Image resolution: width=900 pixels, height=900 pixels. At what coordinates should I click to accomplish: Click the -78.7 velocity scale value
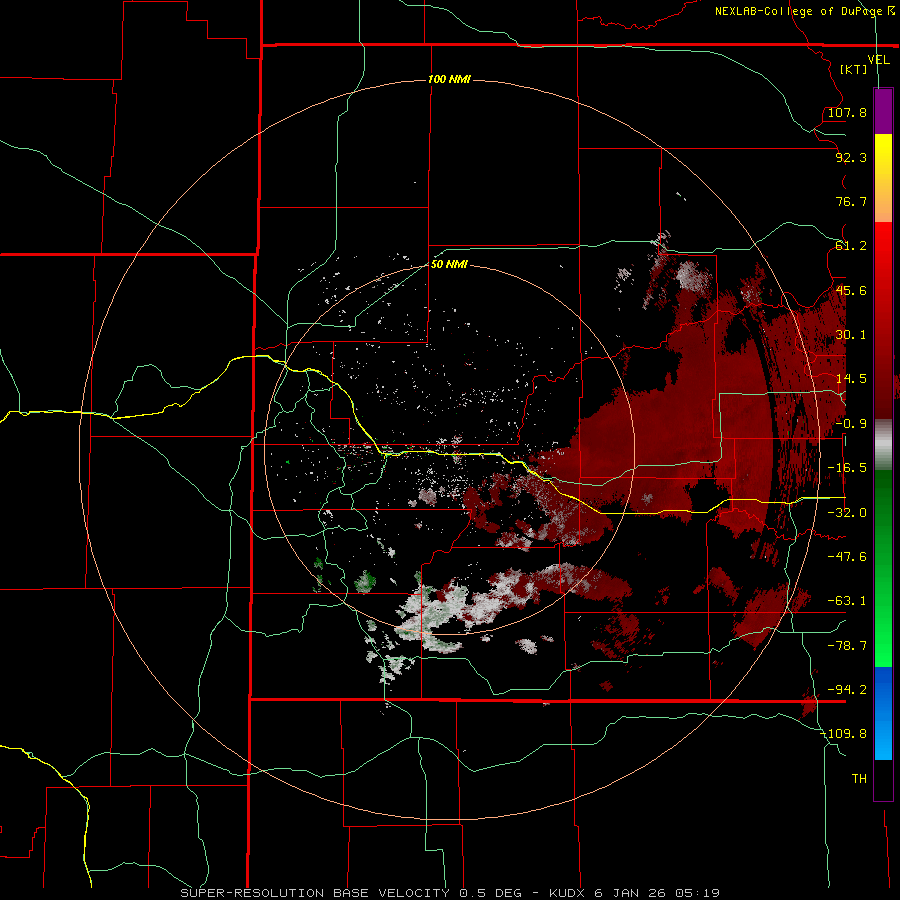coord(847,646)
